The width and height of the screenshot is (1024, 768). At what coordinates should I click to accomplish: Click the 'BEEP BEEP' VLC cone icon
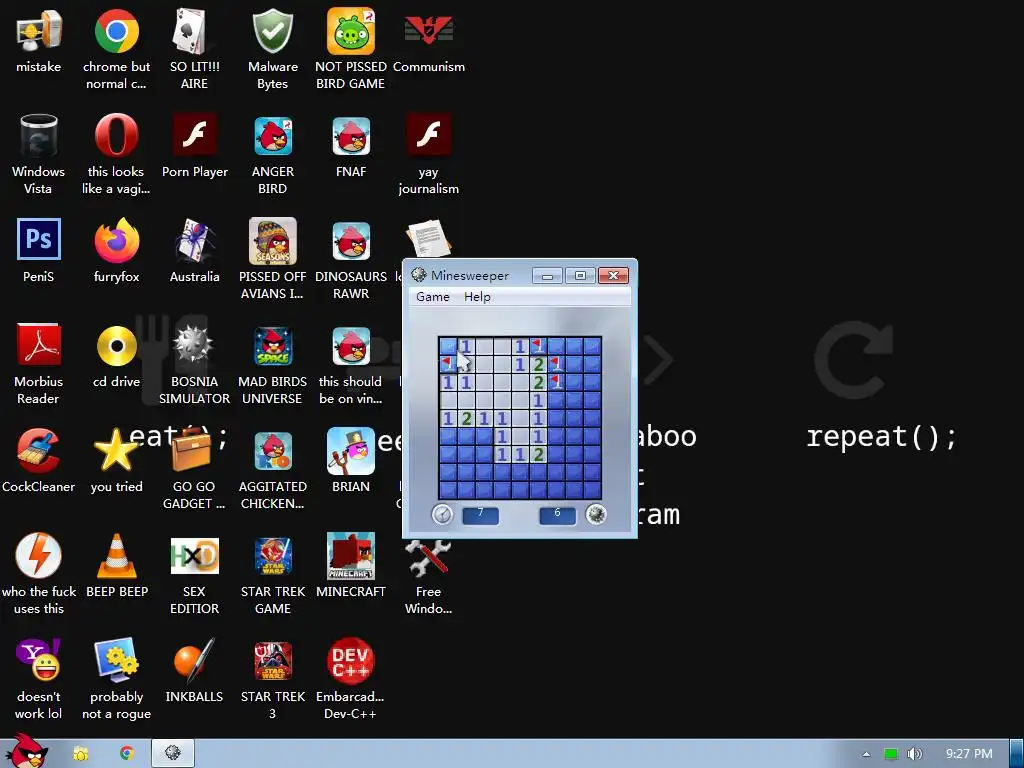coord(116,556)
